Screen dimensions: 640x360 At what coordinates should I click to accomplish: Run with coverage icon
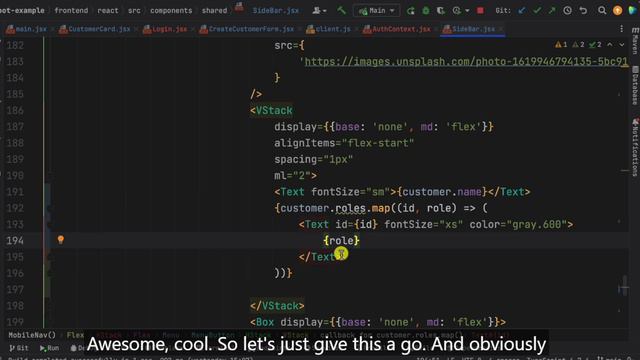pos(441,11)
